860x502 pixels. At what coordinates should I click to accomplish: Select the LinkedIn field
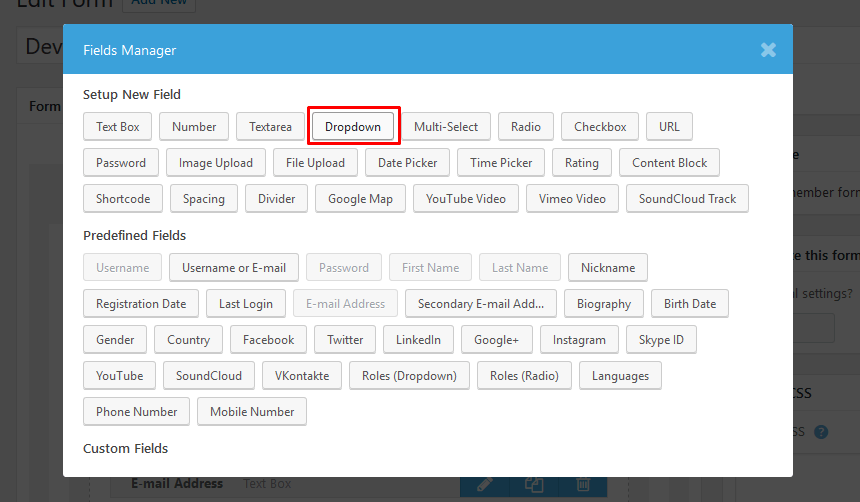[418, 340]
